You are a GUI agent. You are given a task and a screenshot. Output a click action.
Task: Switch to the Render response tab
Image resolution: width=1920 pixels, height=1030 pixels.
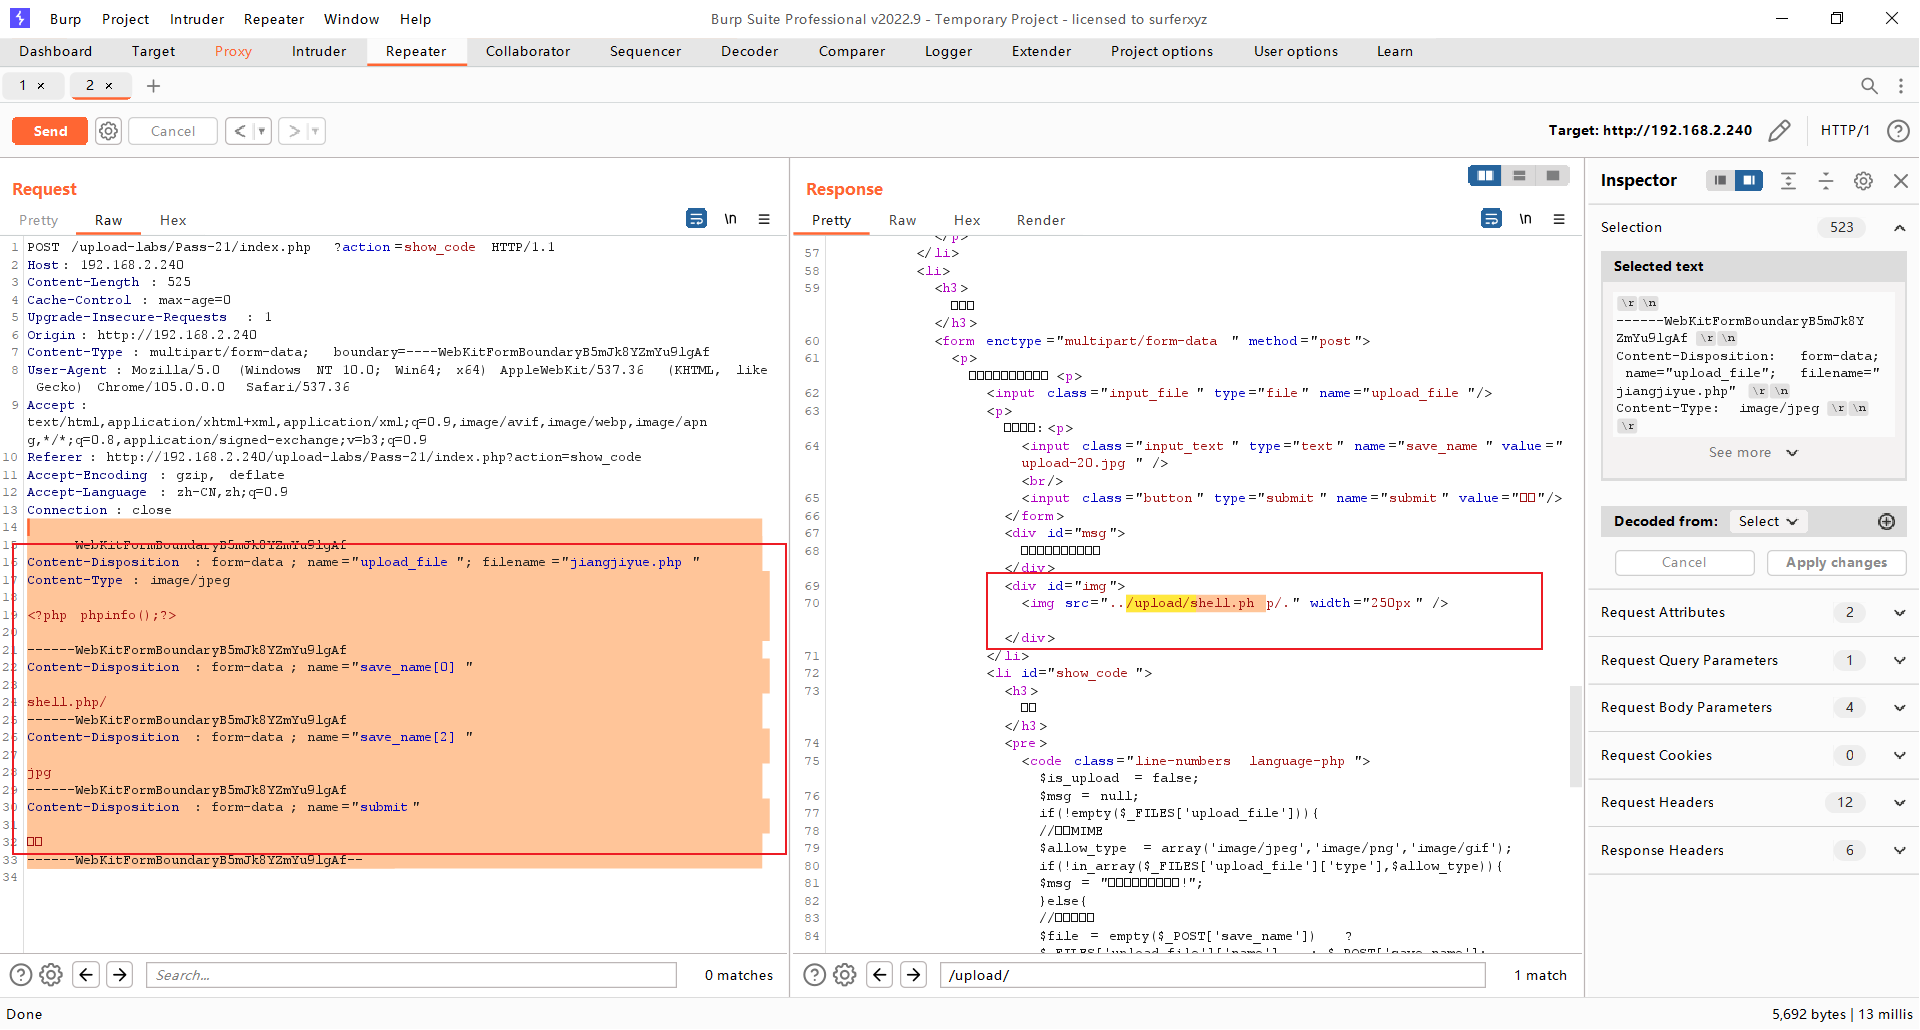[x=1040, y=220]
